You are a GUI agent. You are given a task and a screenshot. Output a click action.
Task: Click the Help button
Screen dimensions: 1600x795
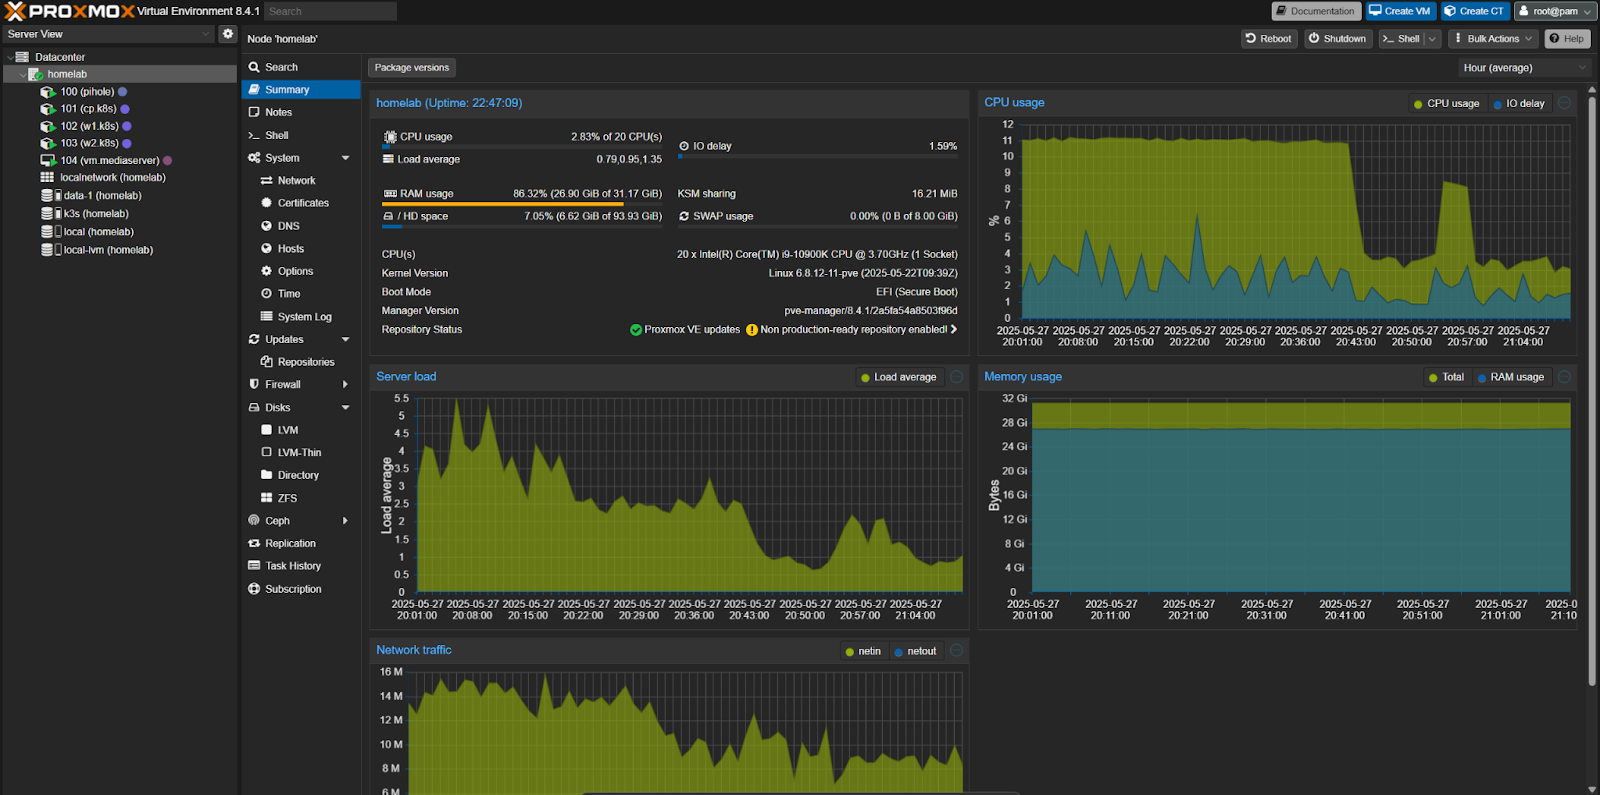pyautogui.click(x=1567, y=39)
